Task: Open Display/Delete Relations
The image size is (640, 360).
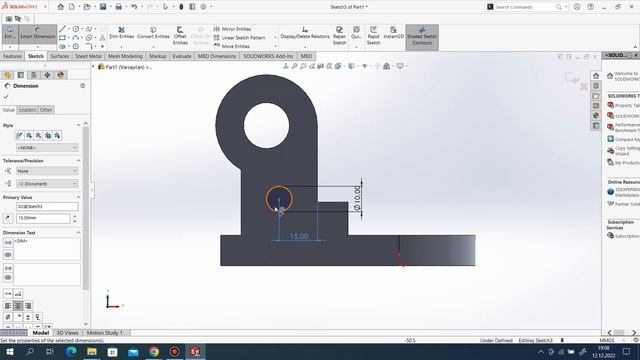Action: (304, 33)
